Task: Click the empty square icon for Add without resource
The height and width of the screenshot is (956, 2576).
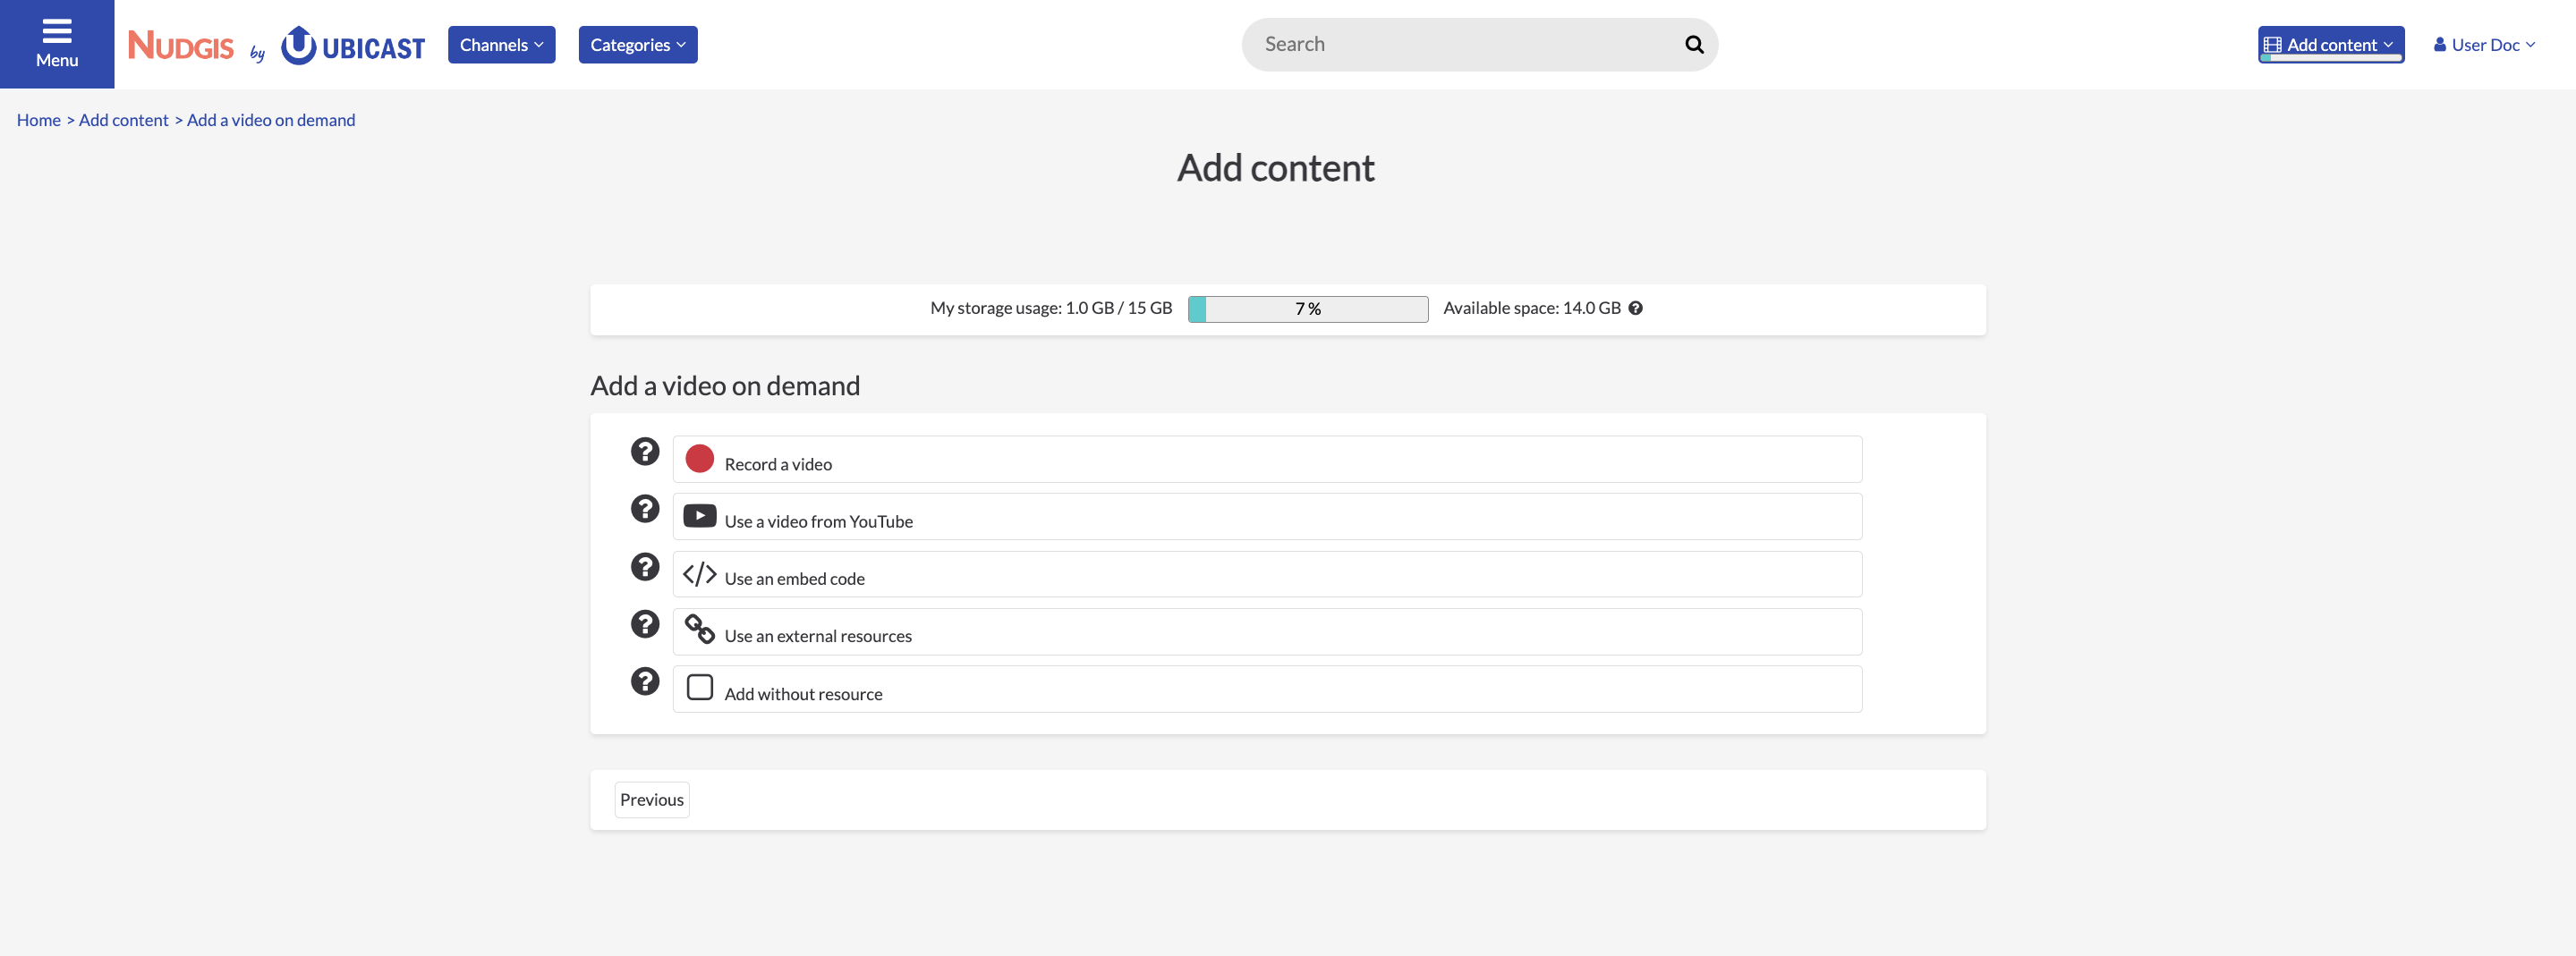Action: [x=700, y=687]
